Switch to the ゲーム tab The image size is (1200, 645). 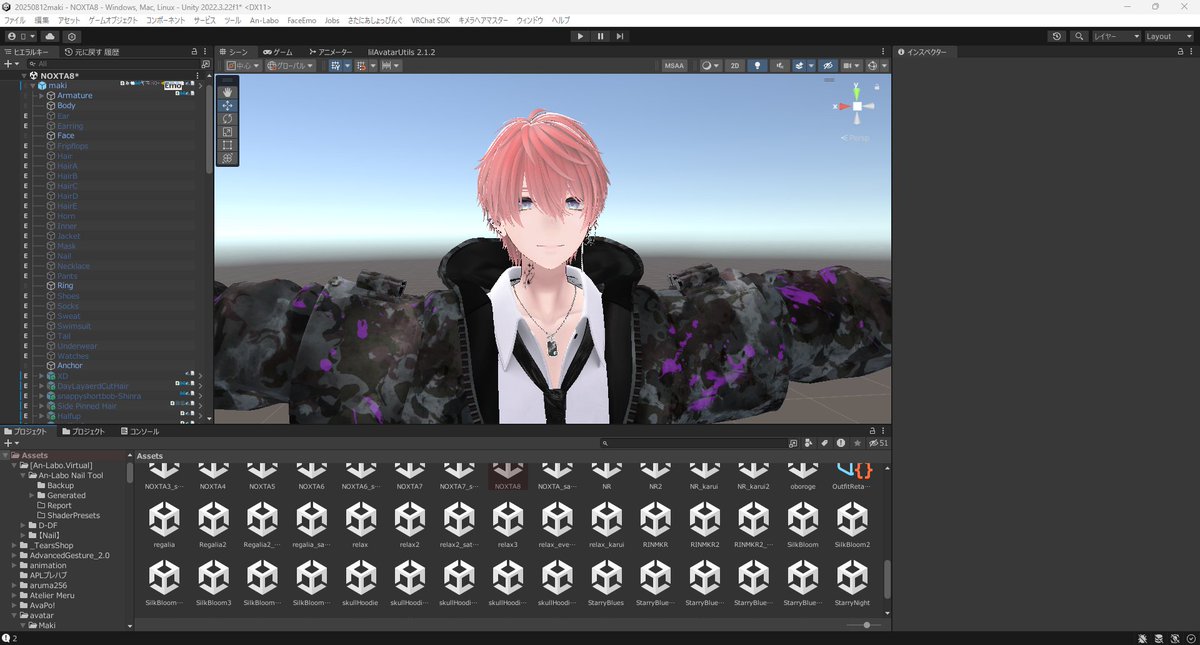278,51
